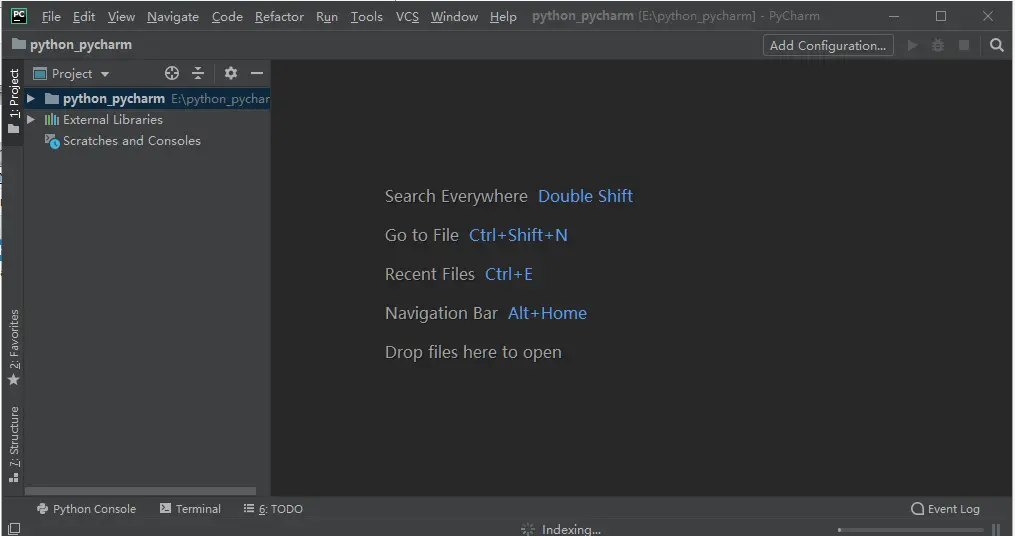Image resolution: width=1015 pixels, height=536 pixels.
Task: Open the Refactor menu
Action: (x=279, y=17)
